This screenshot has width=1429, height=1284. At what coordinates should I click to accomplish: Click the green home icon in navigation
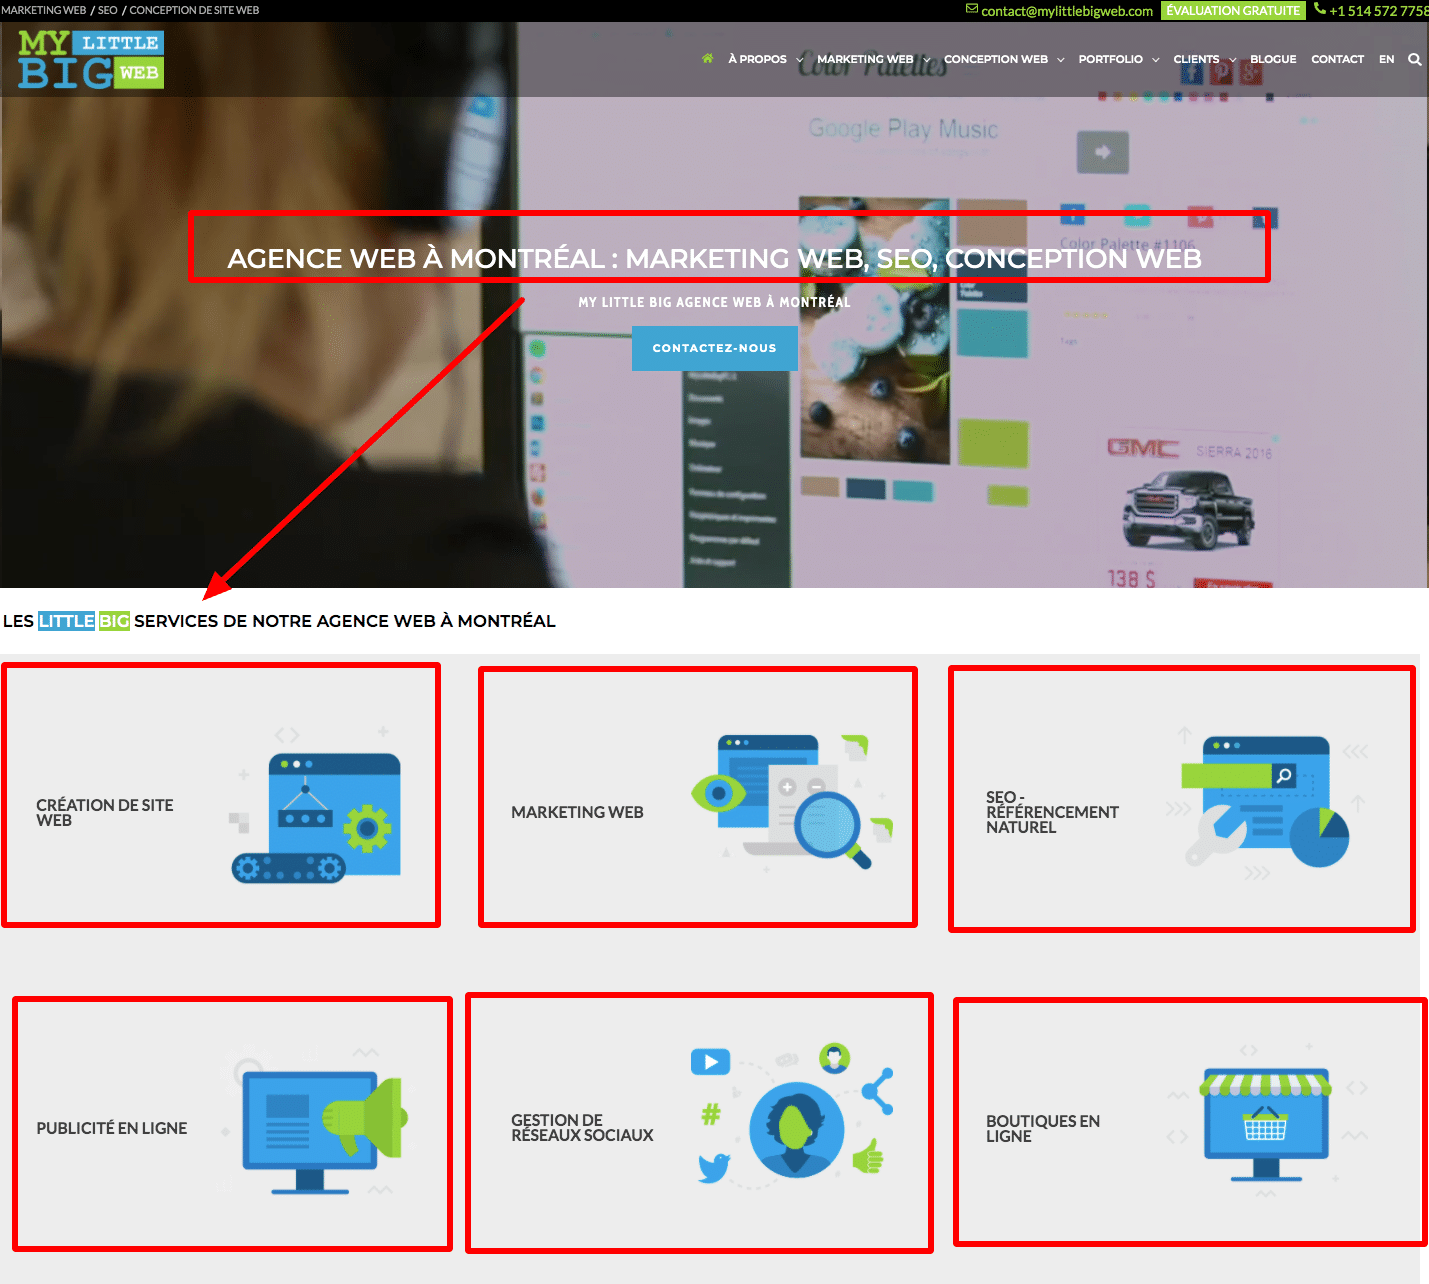(x=707, y=59)
